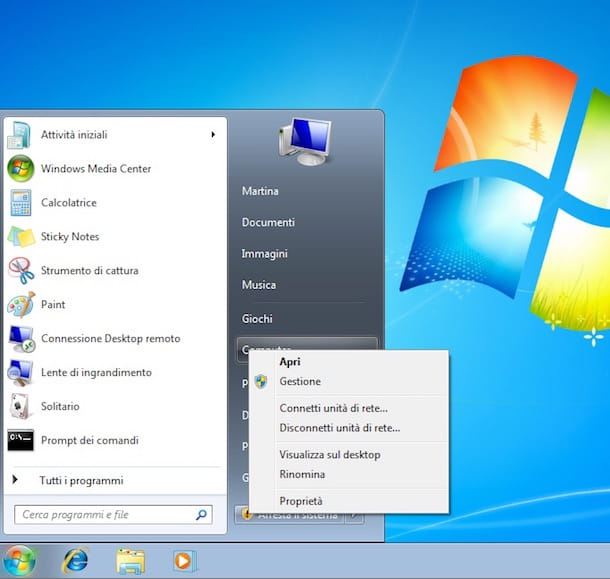Click the Solitario label
This screenshot has width=610, height=579.
[60, 406]
